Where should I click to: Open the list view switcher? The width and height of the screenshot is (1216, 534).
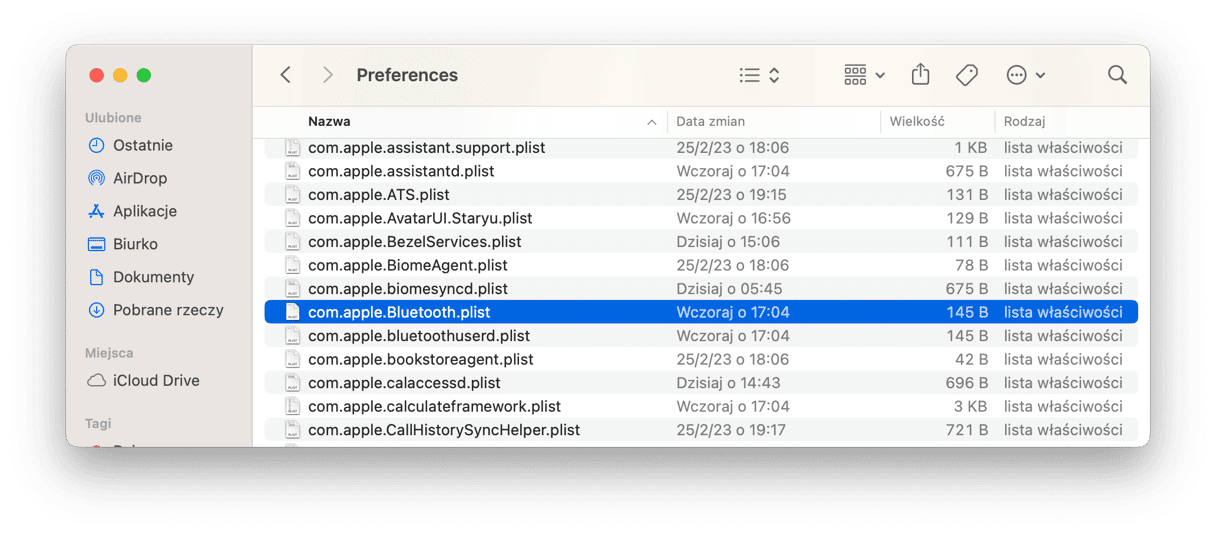(x=760, y=75)
